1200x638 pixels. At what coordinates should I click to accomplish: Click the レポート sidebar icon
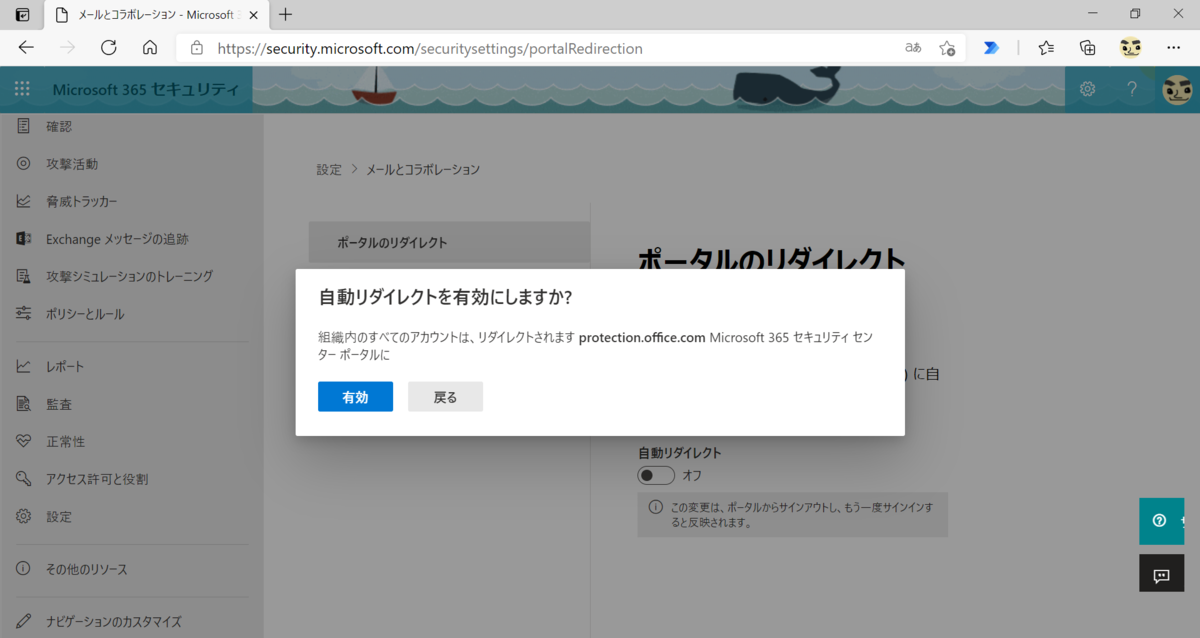click(23, 366)
